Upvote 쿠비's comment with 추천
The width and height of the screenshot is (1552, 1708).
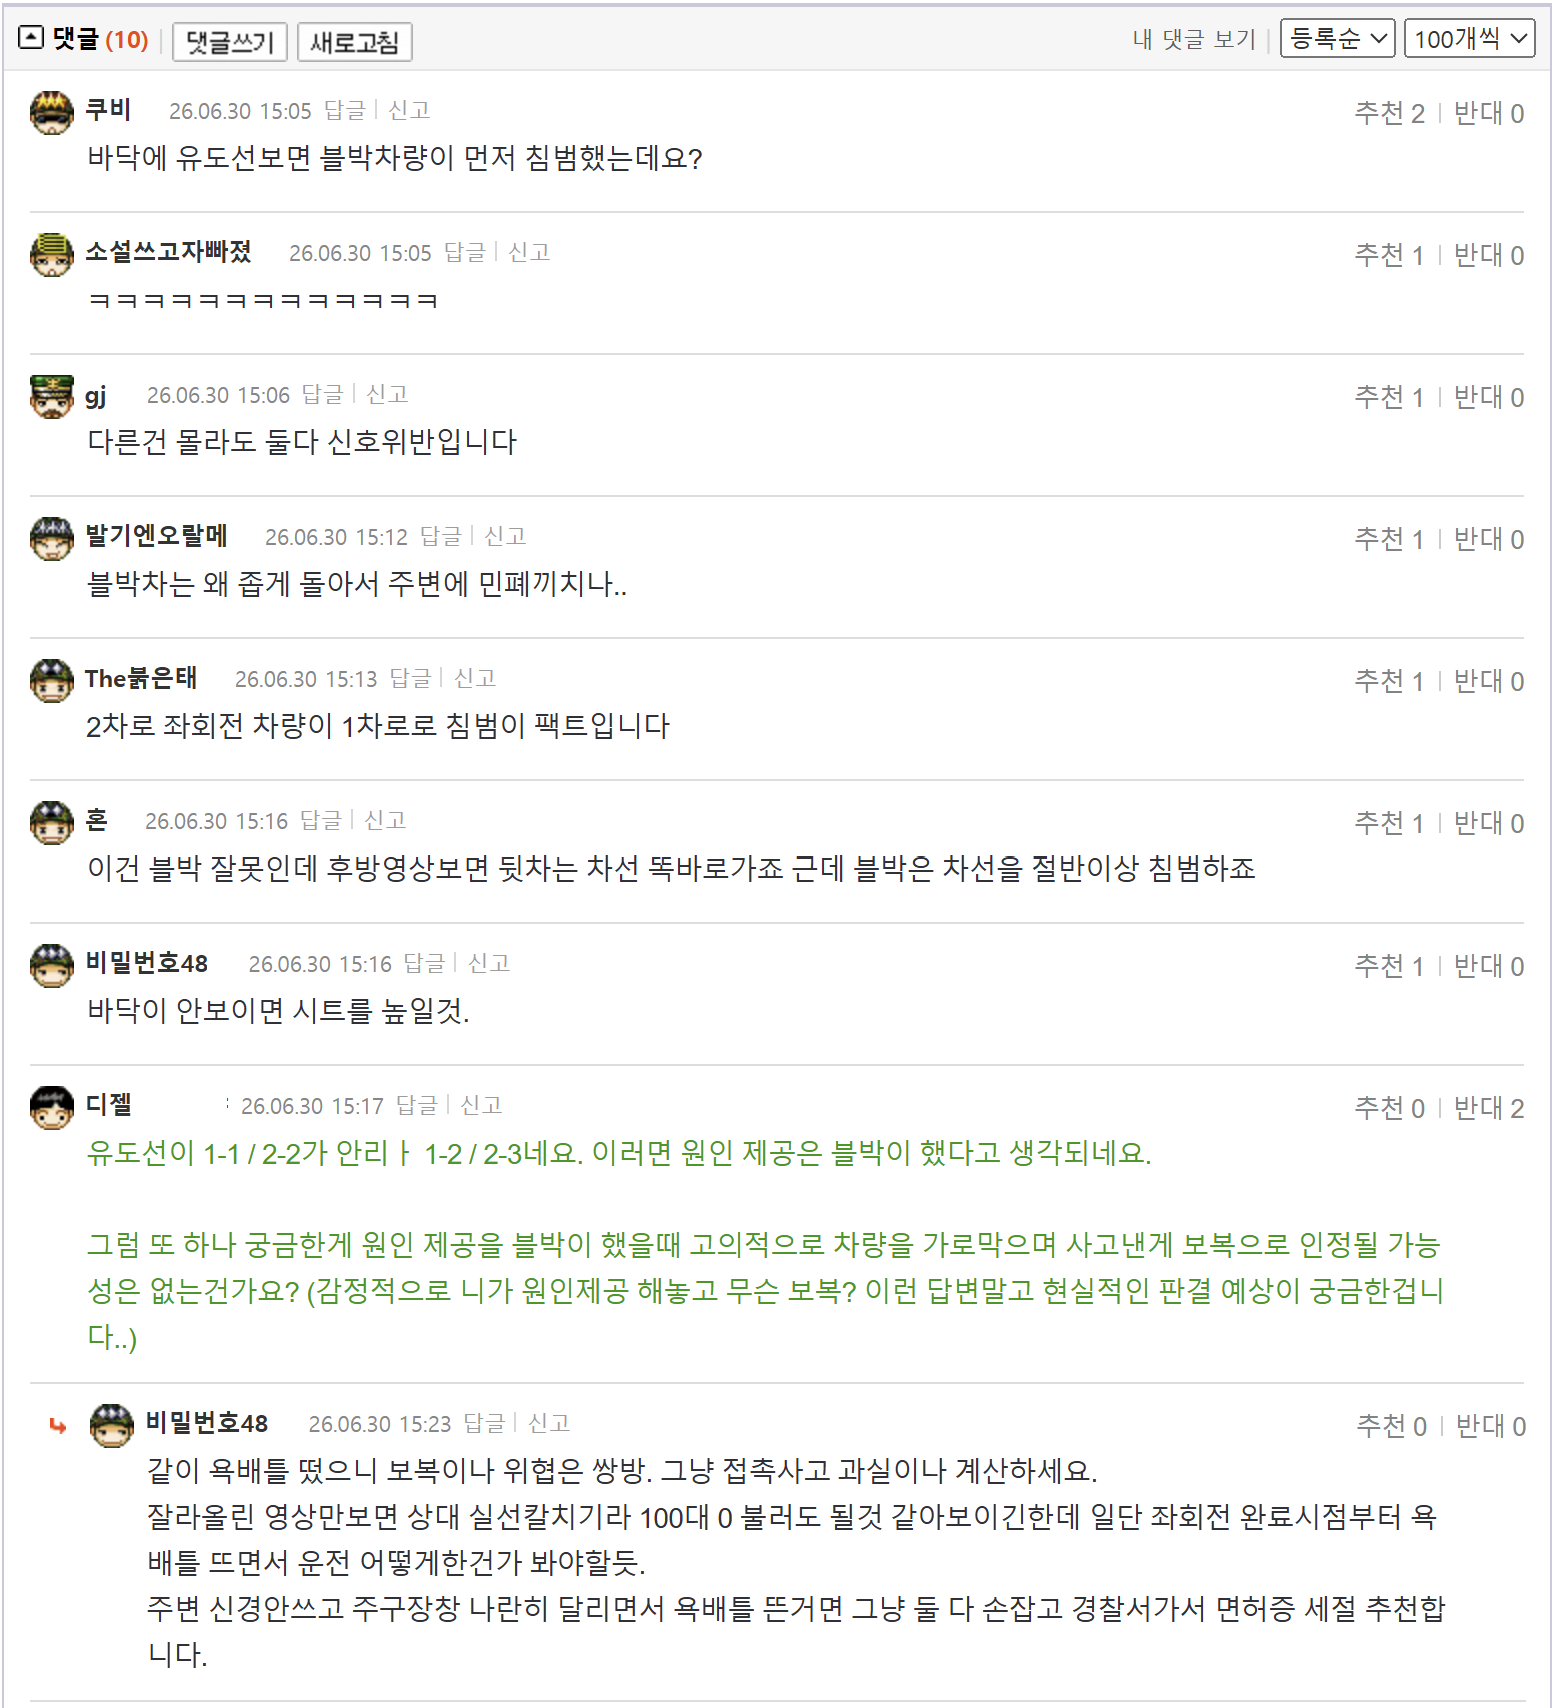point(1389,113)
